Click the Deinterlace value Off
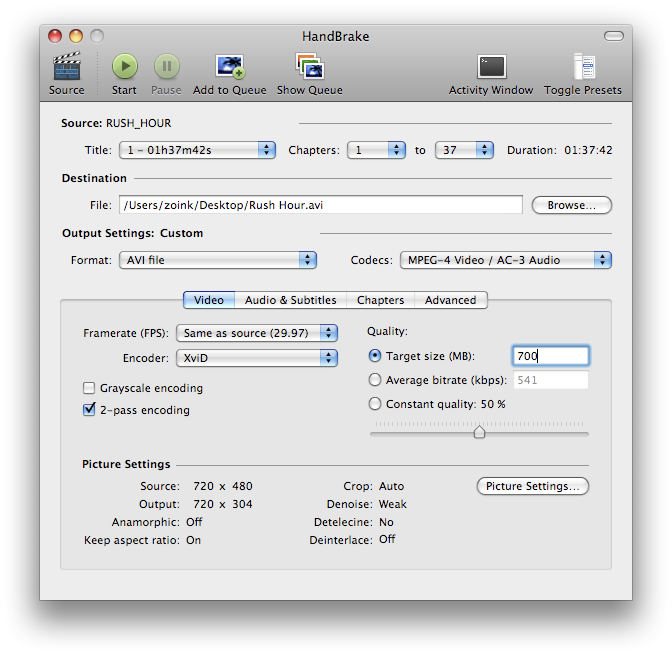 (x=387, y=539)
